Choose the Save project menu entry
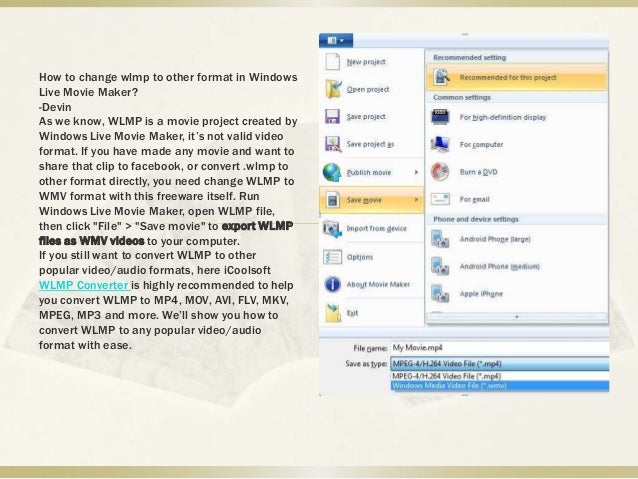Image resolution: width=638 pixels, height=479 pixels. pos(371,116)
